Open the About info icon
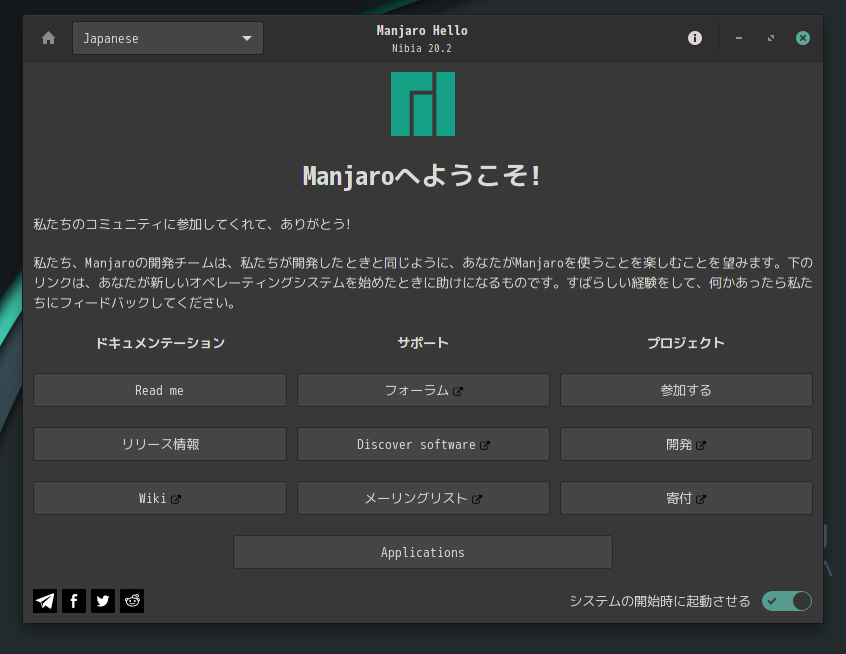This screenshot has height=654, width=846. [695, 38]
